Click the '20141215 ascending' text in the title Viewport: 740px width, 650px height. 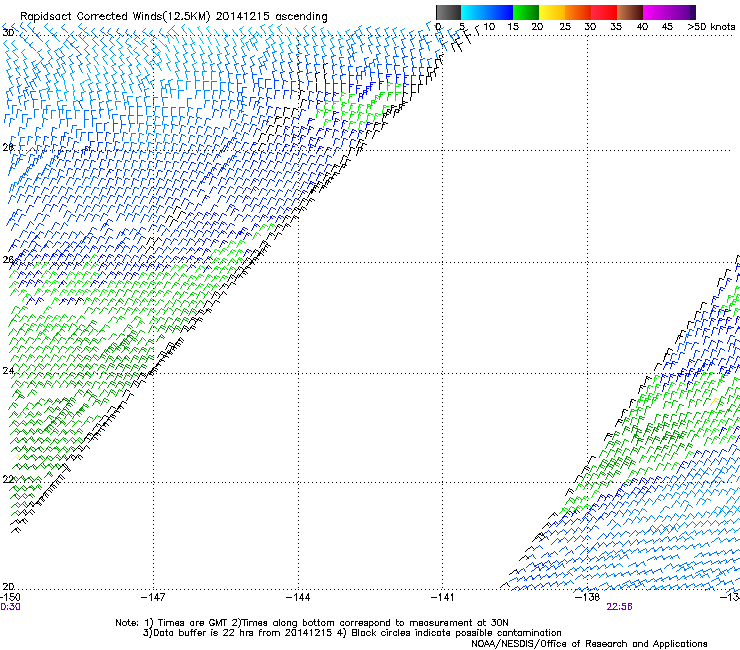pyautogui.click(x=271, y=16)
